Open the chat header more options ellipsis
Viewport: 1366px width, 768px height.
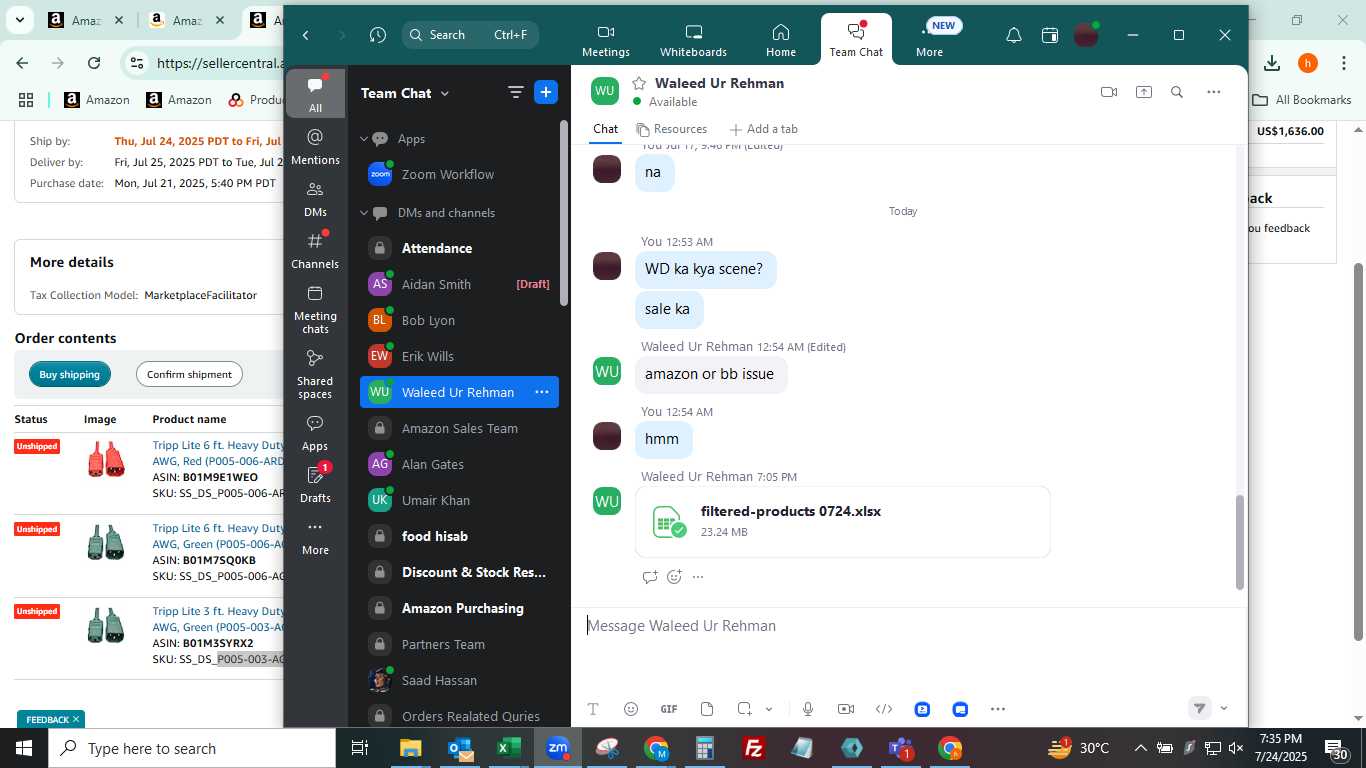(x=1214, y=92)
